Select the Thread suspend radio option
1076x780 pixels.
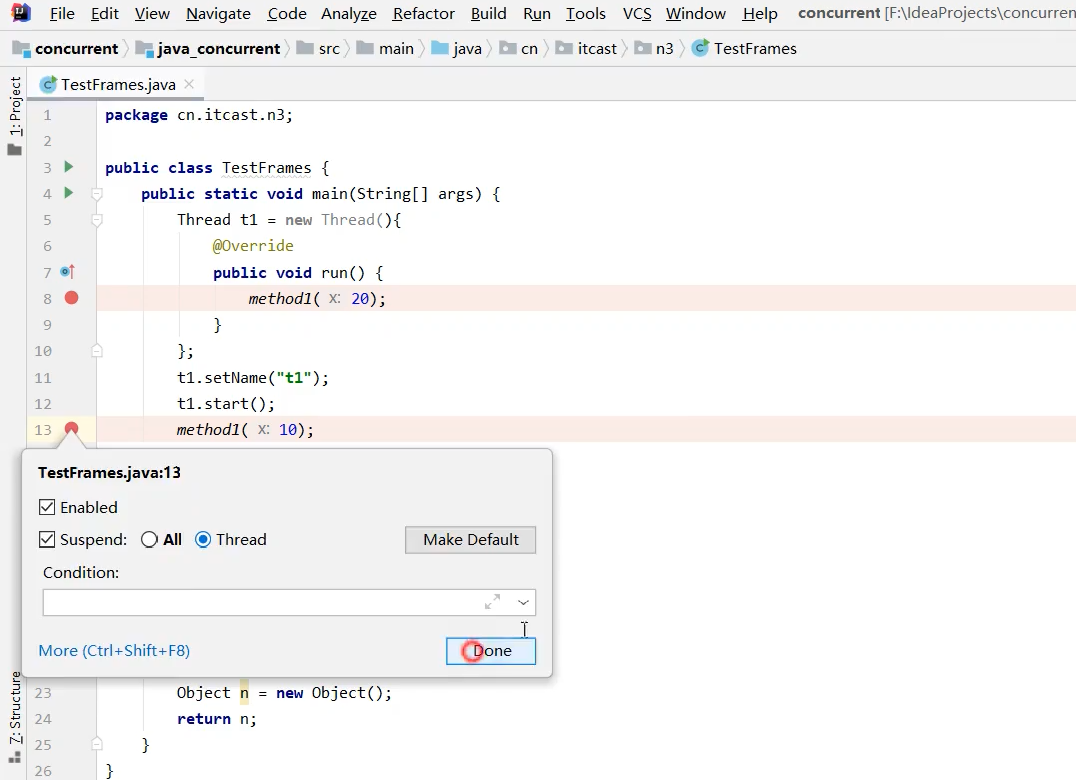pos(202,539)
